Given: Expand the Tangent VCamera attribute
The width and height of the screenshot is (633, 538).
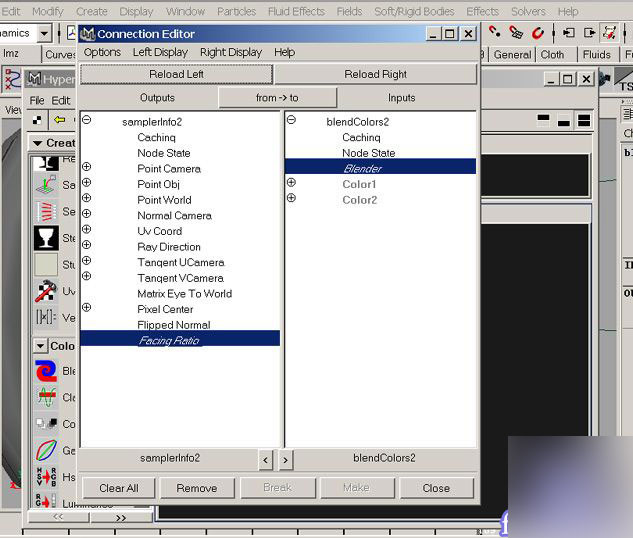Looking at the screenshot, I should tap(86, 276).
